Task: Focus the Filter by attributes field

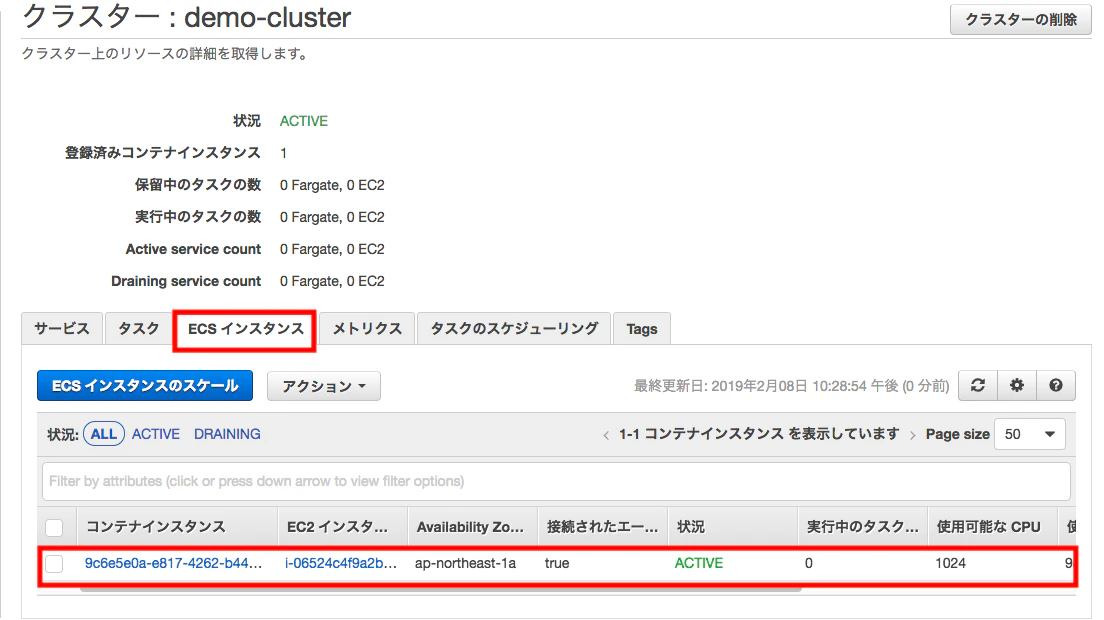Action: (x=556, y=481)
